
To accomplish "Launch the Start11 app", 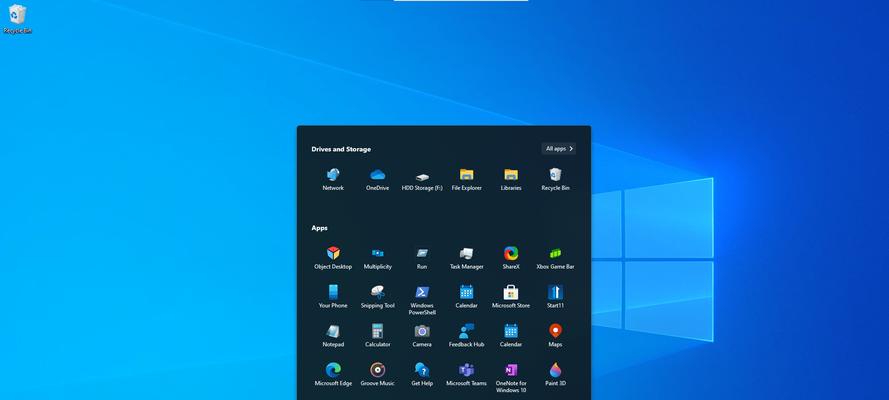I will tap(556, 297).
